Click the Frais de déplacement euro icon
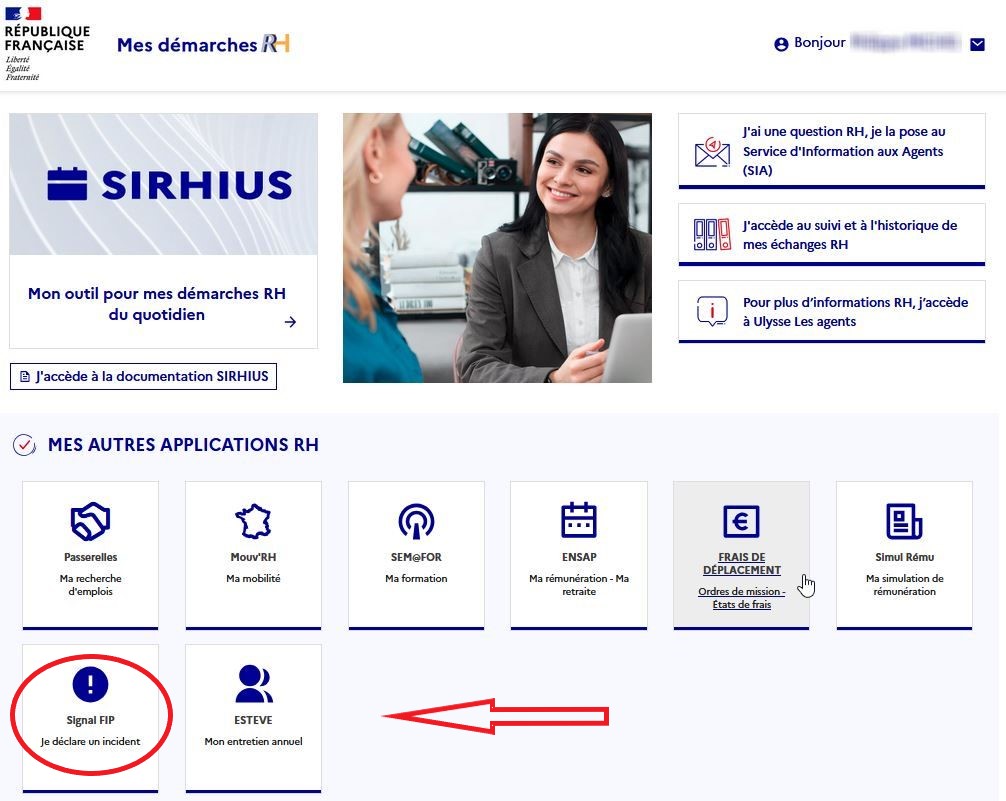 (x=742, y=521)
